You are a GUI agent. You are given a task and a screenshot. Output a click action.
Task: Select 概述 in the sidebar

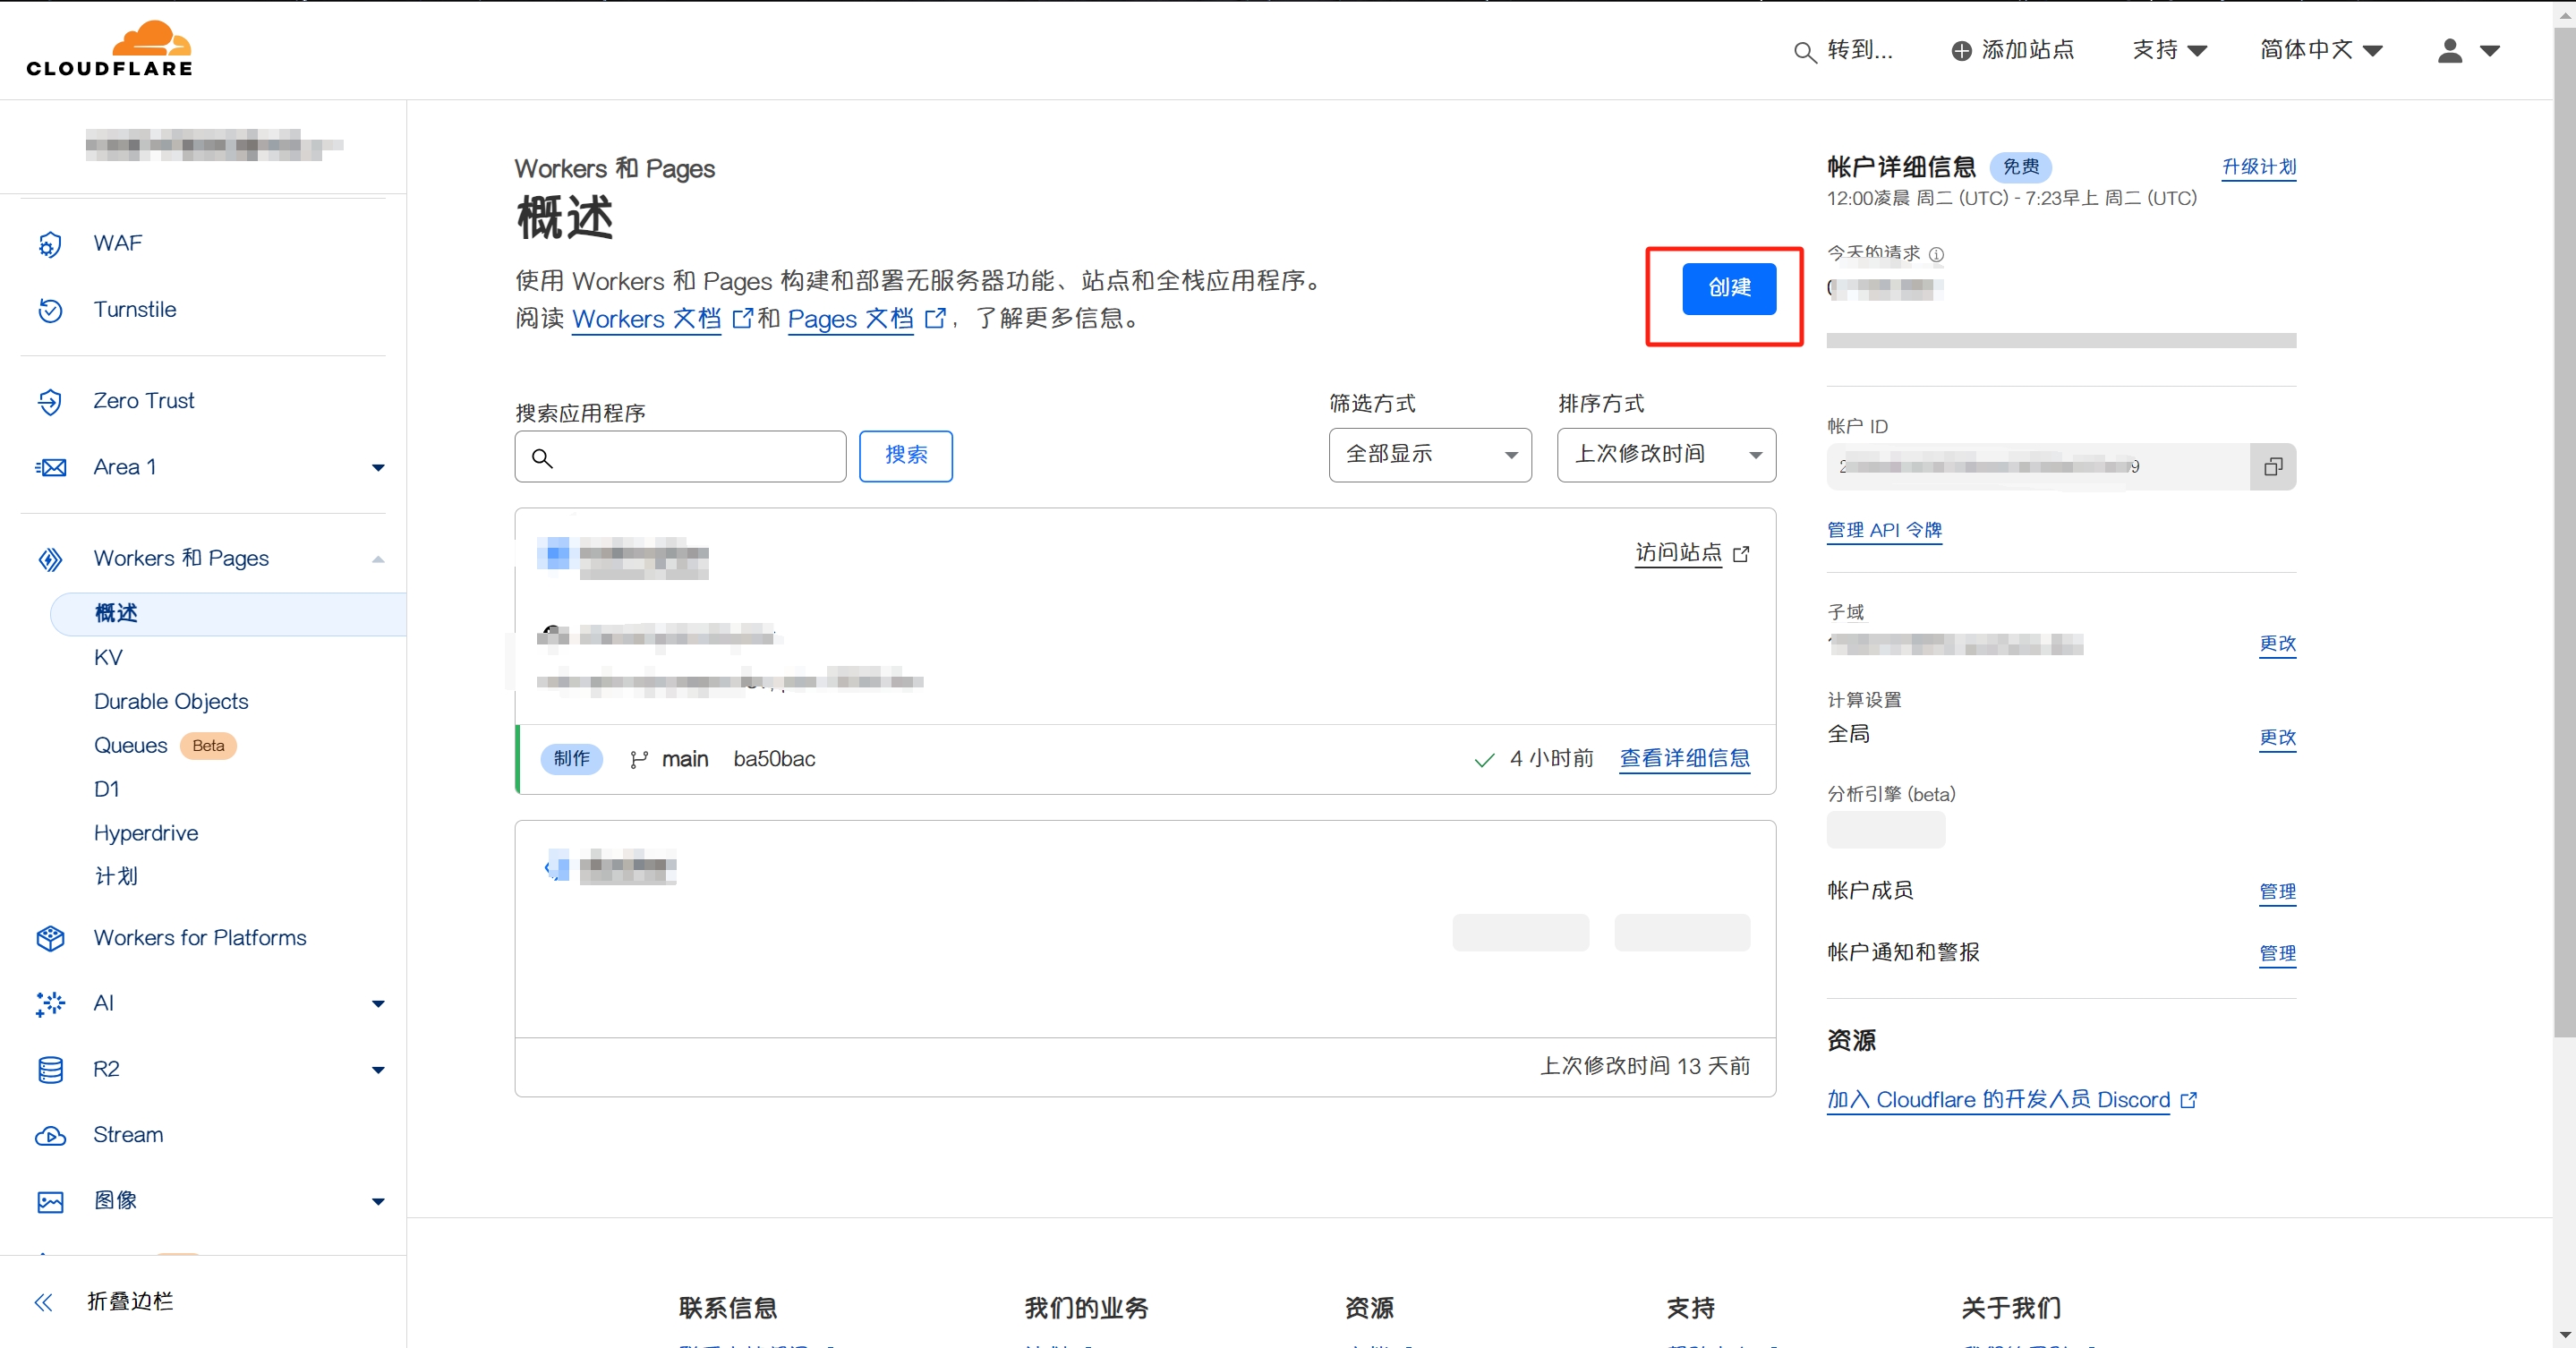click(228, 614)
